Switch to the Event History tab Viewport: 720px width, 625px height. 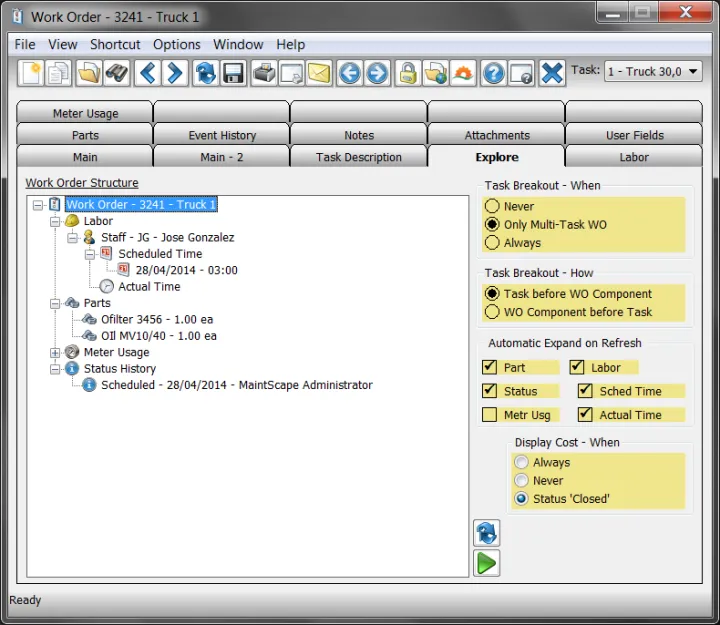tap(222, 135)
